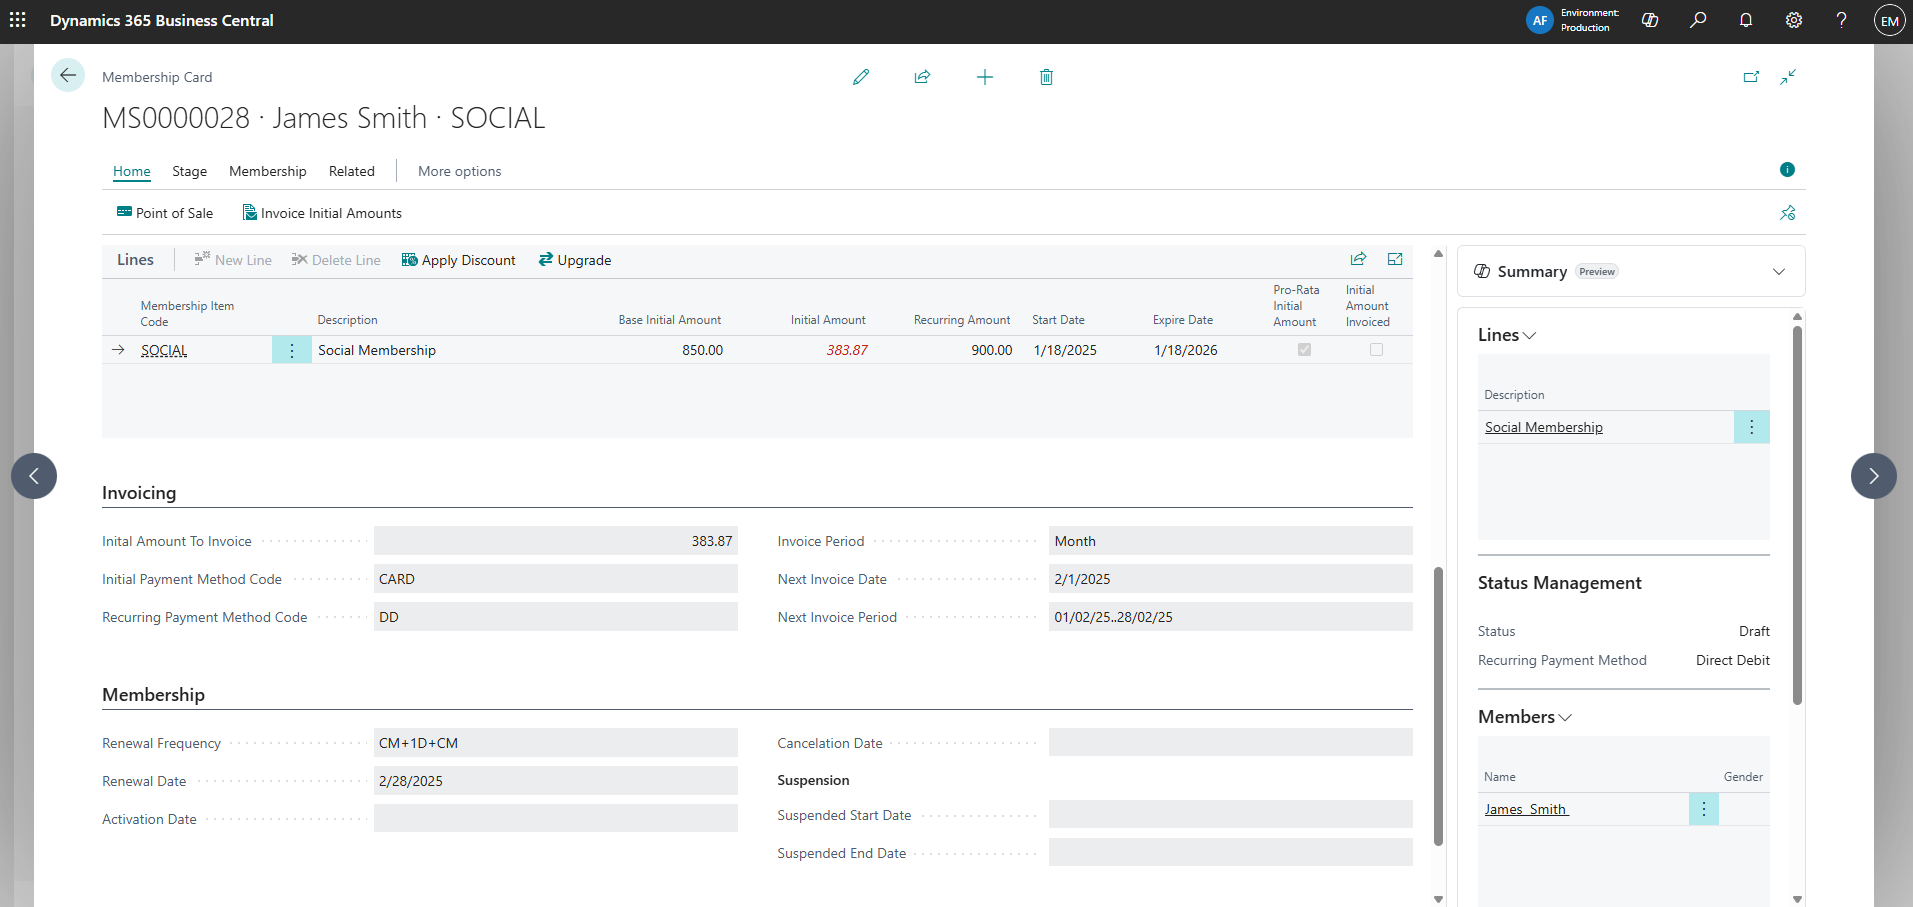Switch to the Home tab
Viewport: 1913px width, 907px height.
click(132, 171)
